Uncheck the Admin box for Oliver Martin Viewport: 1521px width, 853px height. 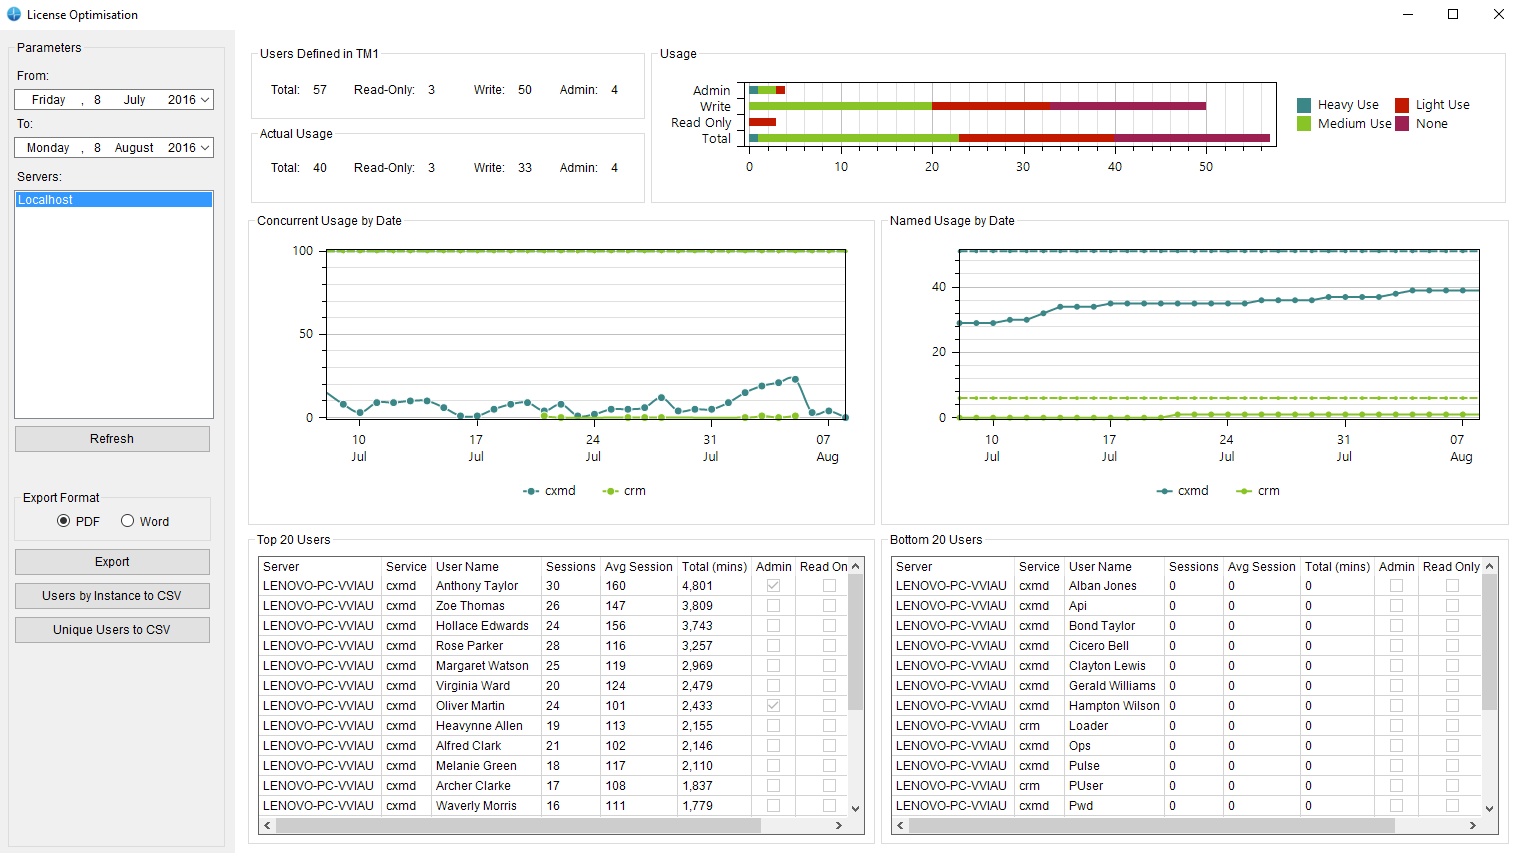773,705
